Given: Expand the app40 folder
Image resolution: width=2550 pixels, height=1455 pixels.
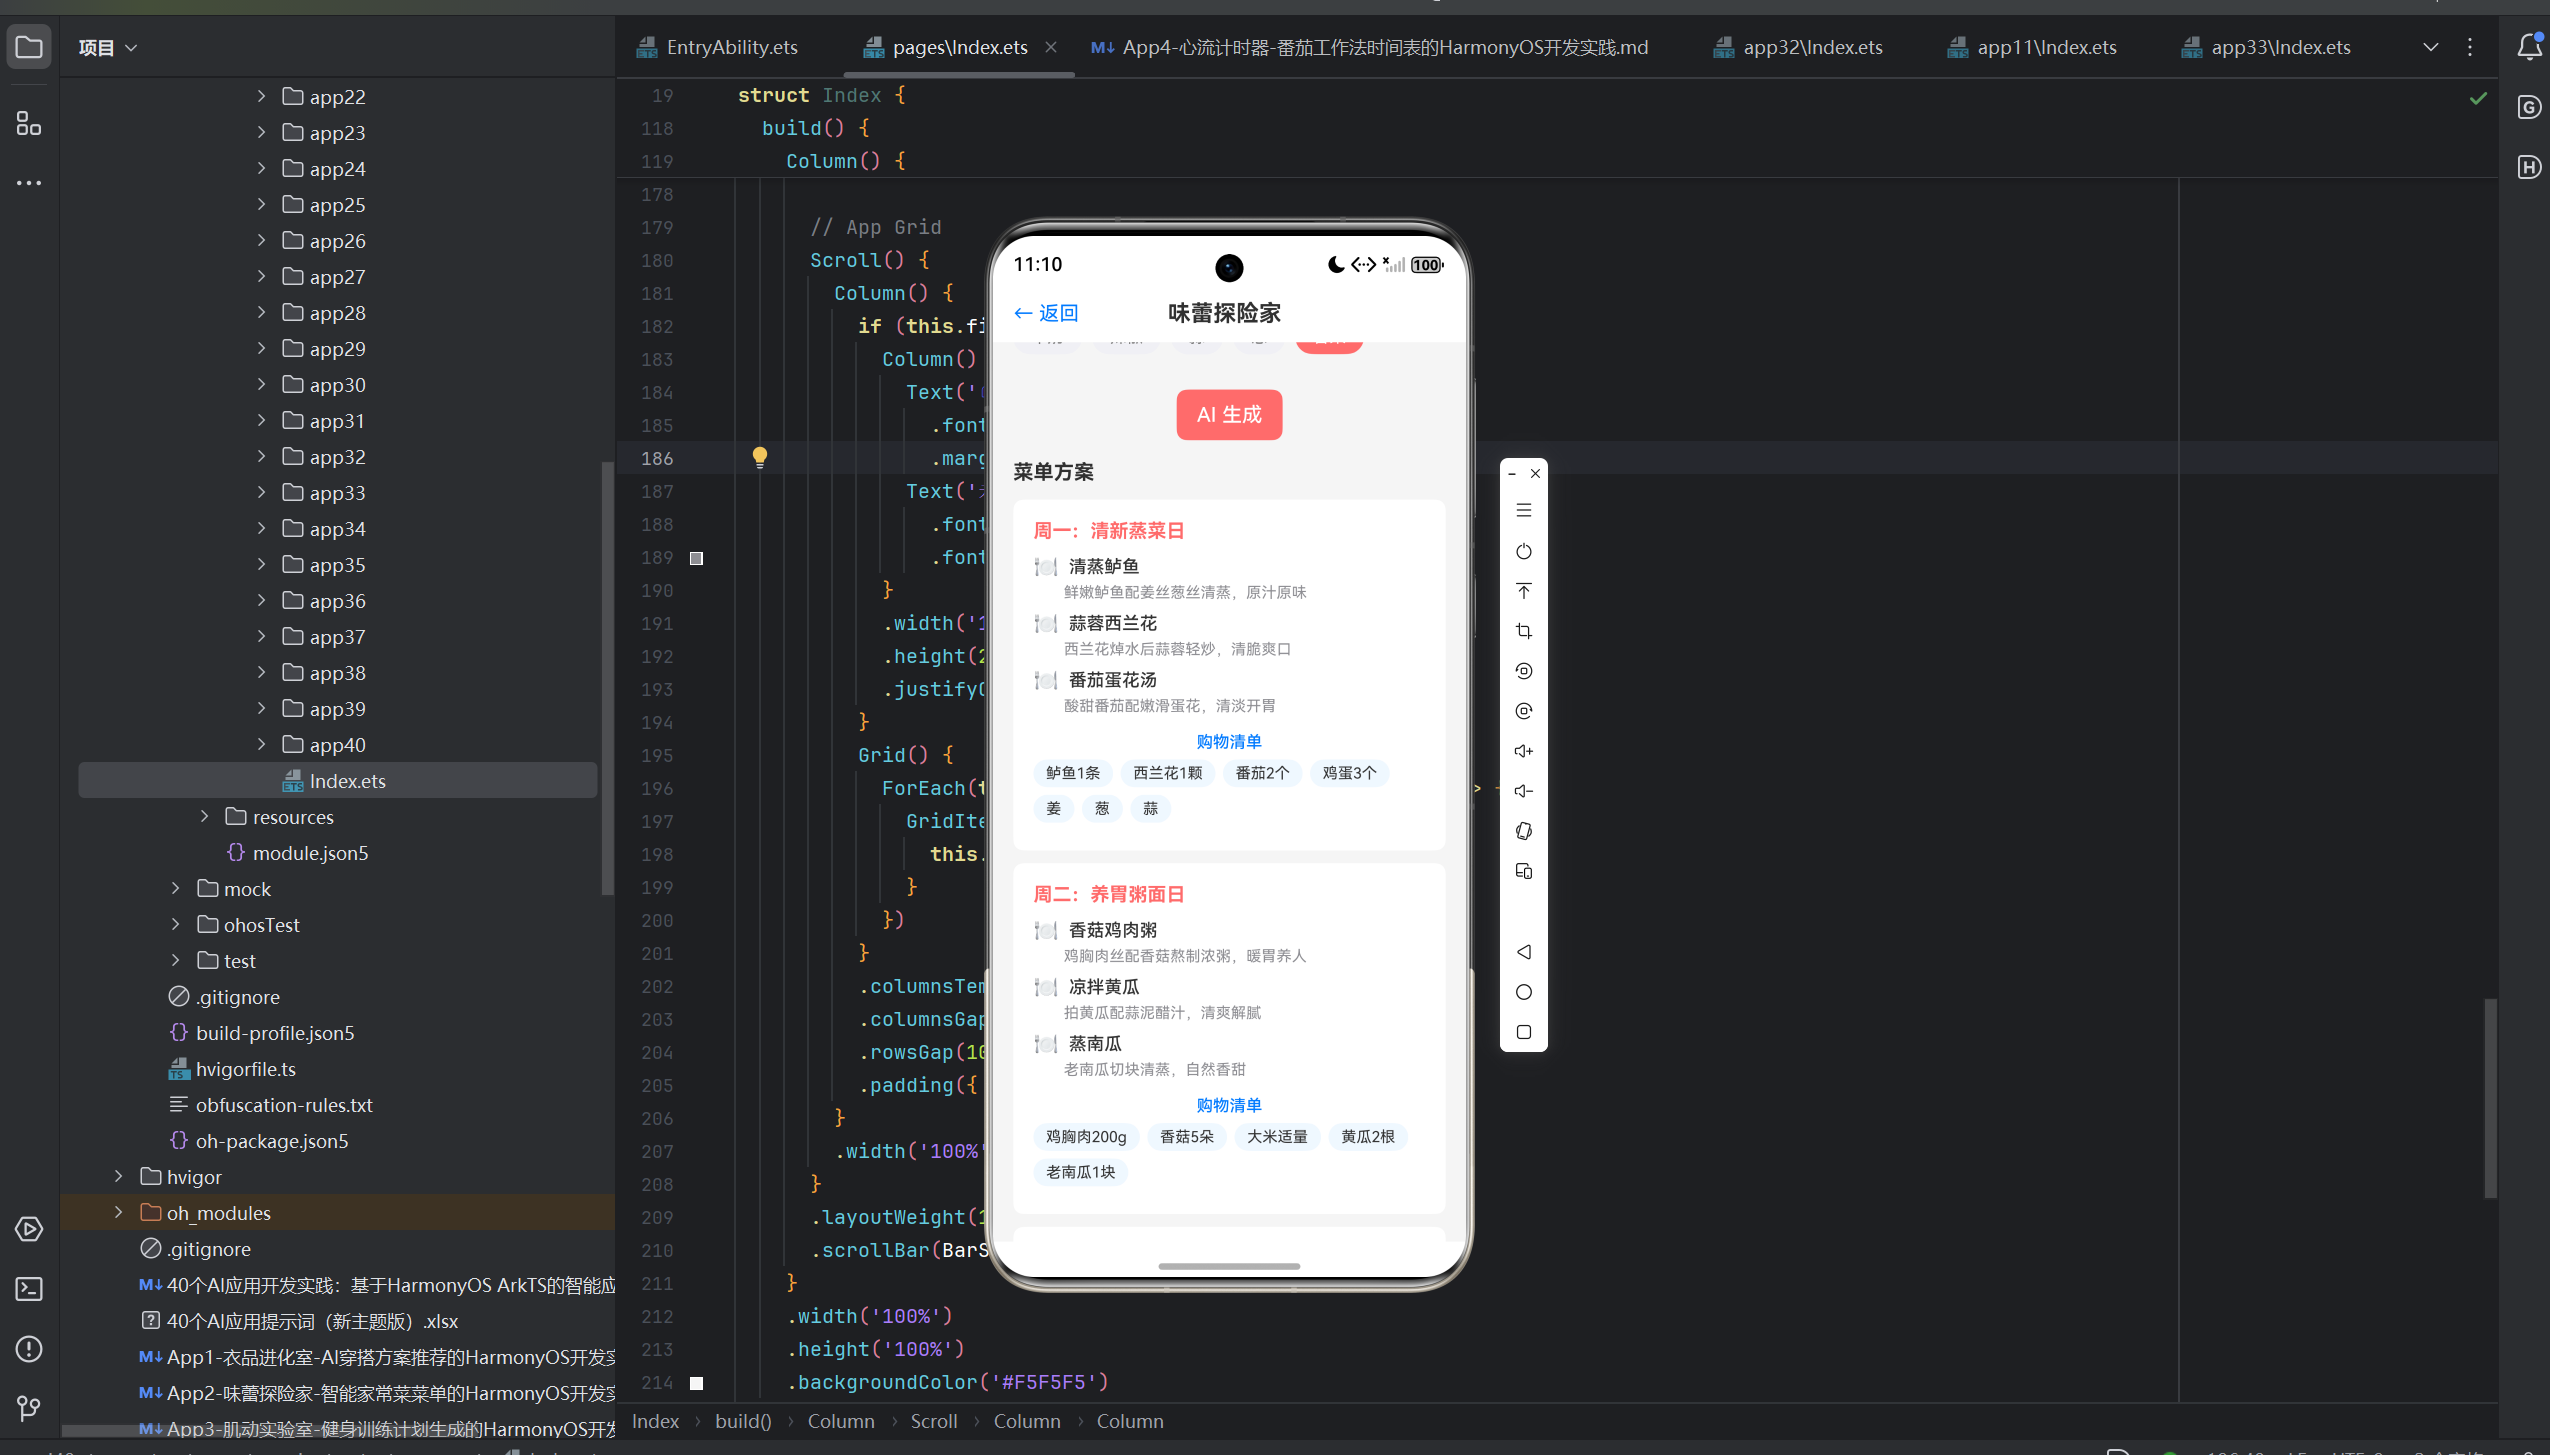Looking at the screenshot, I should (x=261, y=744).
